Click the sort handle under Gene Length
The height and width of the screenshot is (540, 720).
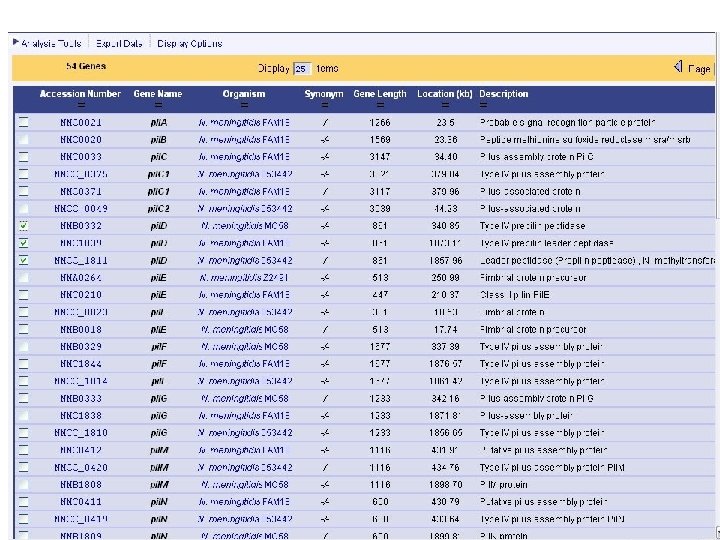click(x=380, y=105)
